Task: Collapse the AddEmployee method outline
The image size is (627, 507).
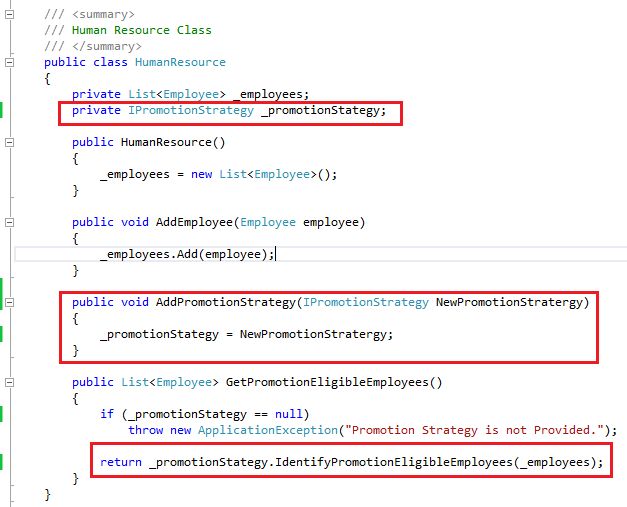Action: pyautogui.click(x=9, y=222)
